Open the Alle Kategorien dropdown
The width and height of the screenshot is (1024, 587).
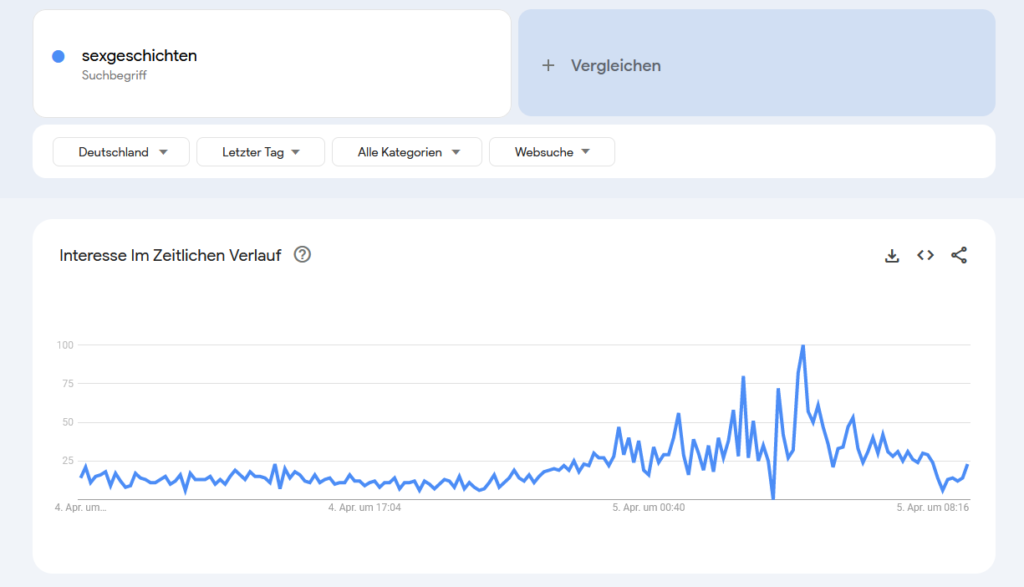[407, 152]
